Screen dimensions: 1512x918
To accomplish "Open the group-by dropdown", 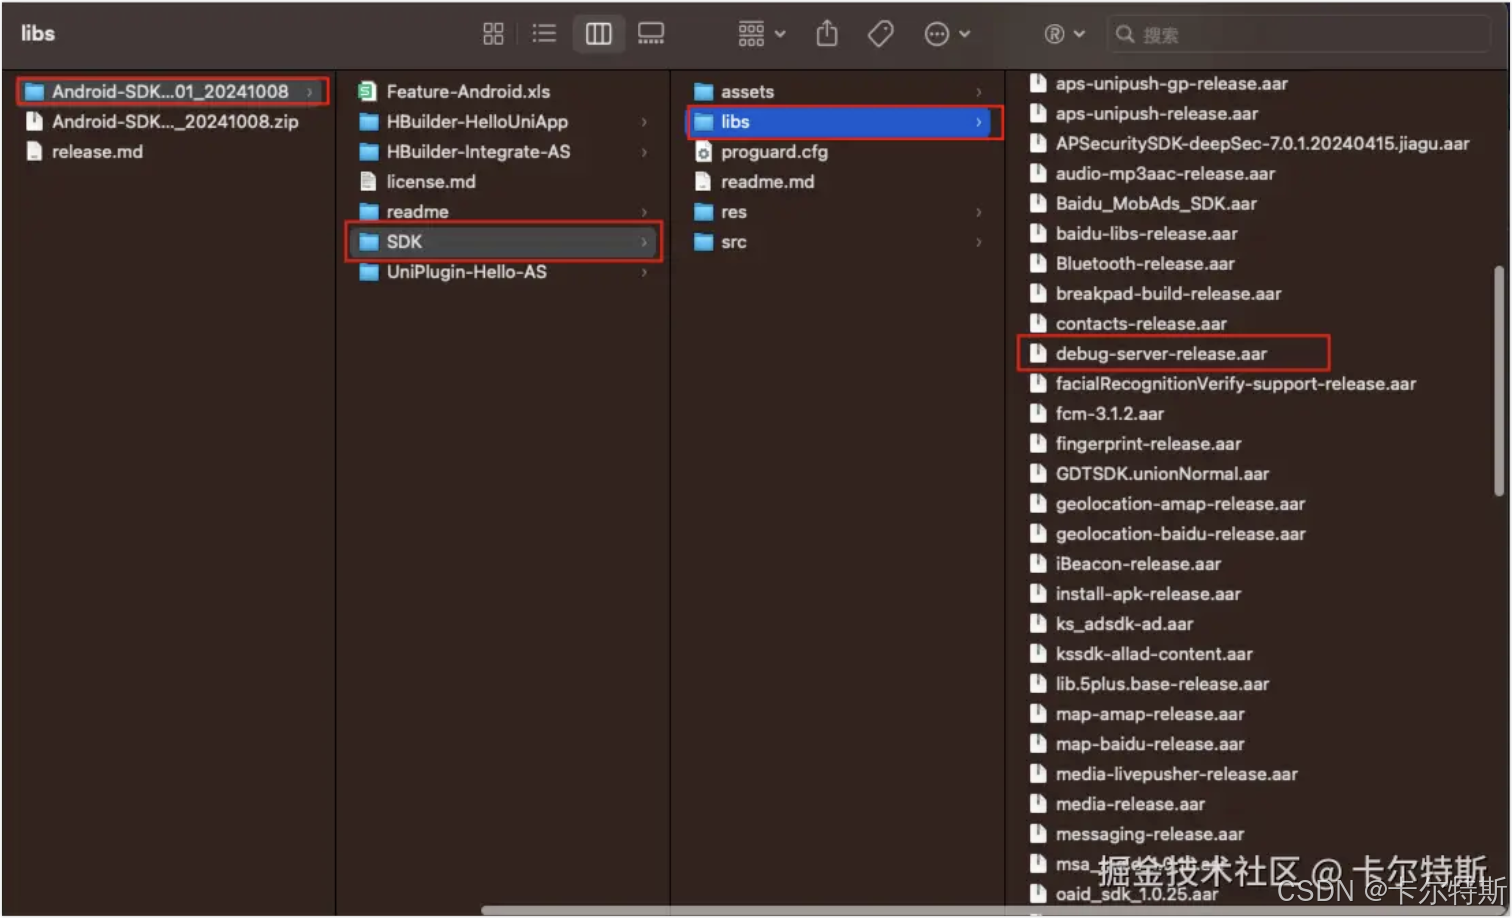I will point(761,34).
